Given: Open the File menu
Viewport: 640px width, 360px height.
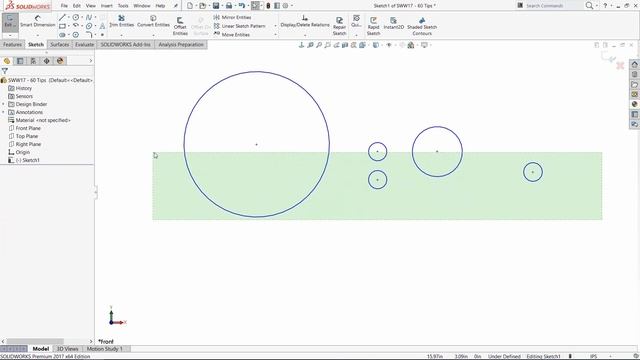Looking at the screenshot, I should [64, 6].
